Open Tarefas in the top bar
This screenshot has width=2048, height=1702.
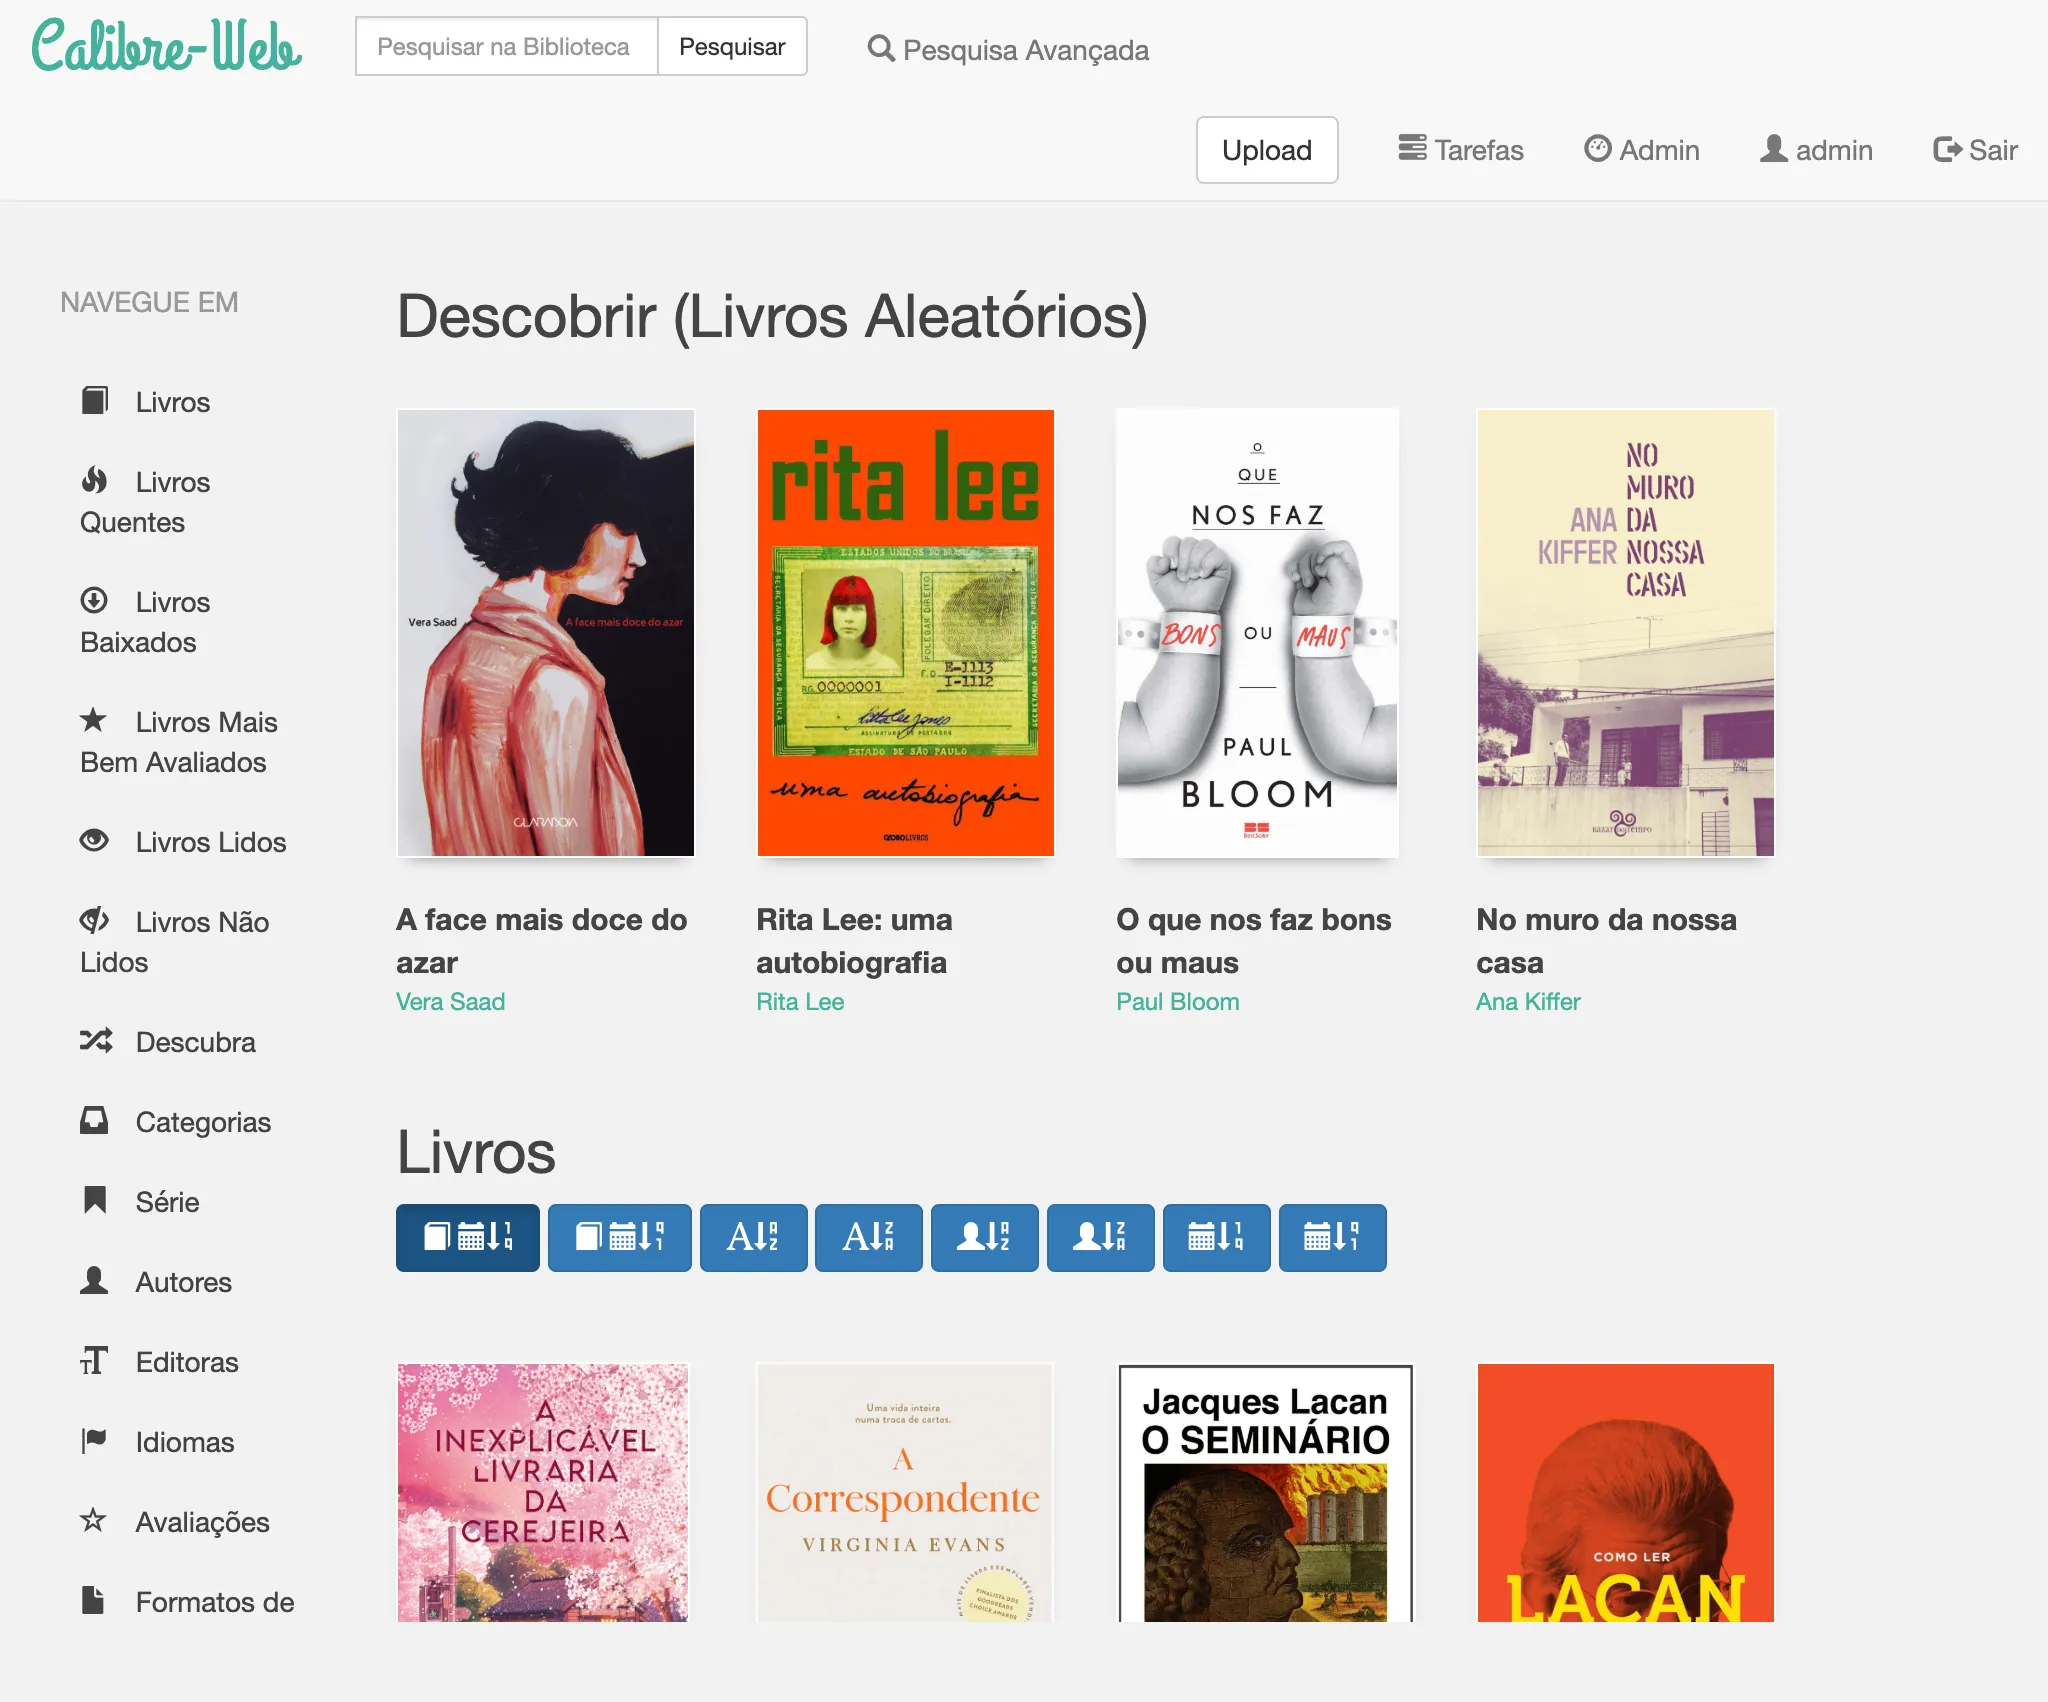pos(1460,150)
